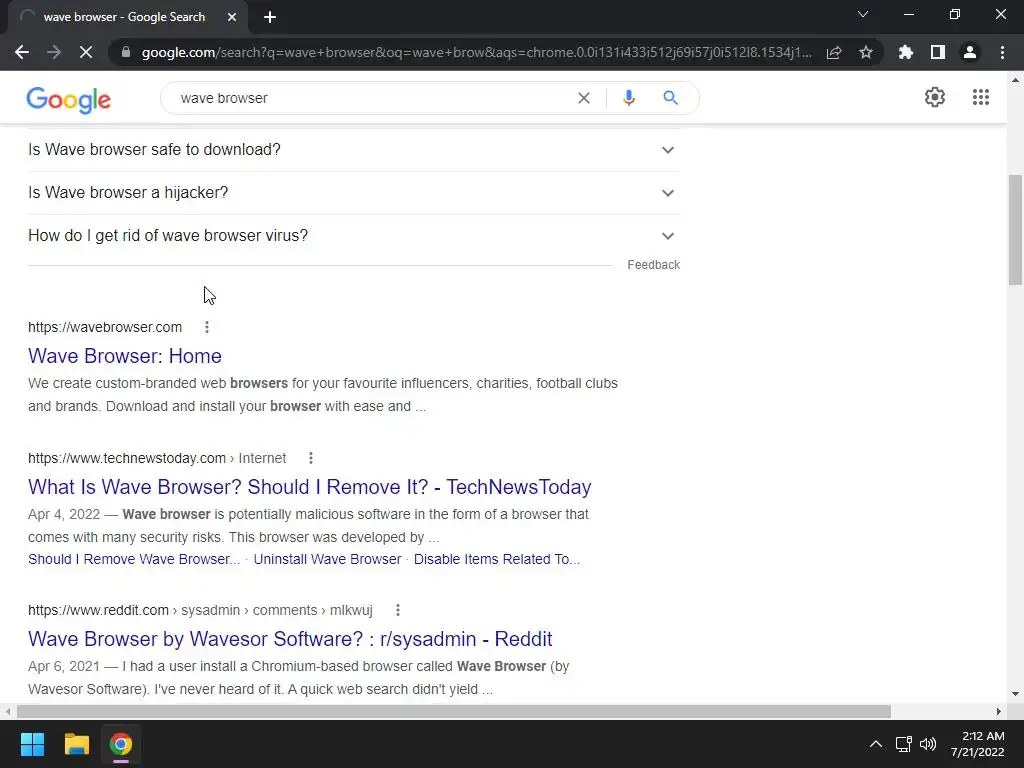Open File Explorer from the taskbar
Image resolution: width=1024 pixels, height=768 pixels.
76,744
